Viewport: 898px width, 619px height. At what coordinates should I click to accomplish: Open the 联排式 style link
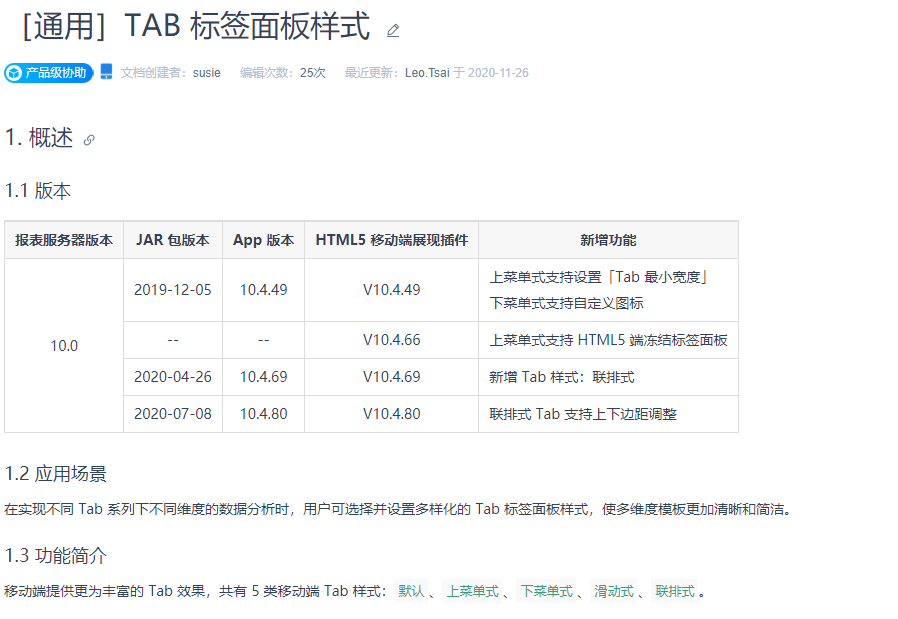pyautogui.click(x=675, y=591)
